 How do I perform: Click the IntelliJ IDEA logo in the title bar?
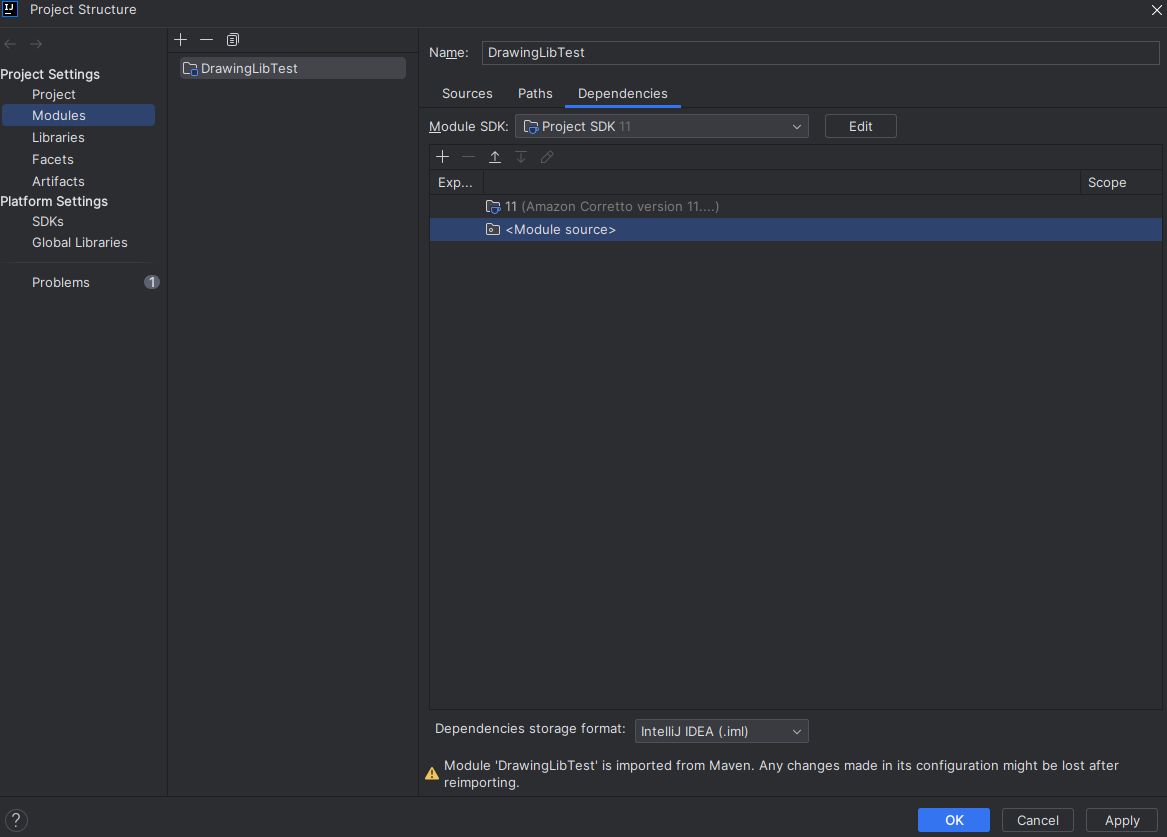click(x=10, y=9)
